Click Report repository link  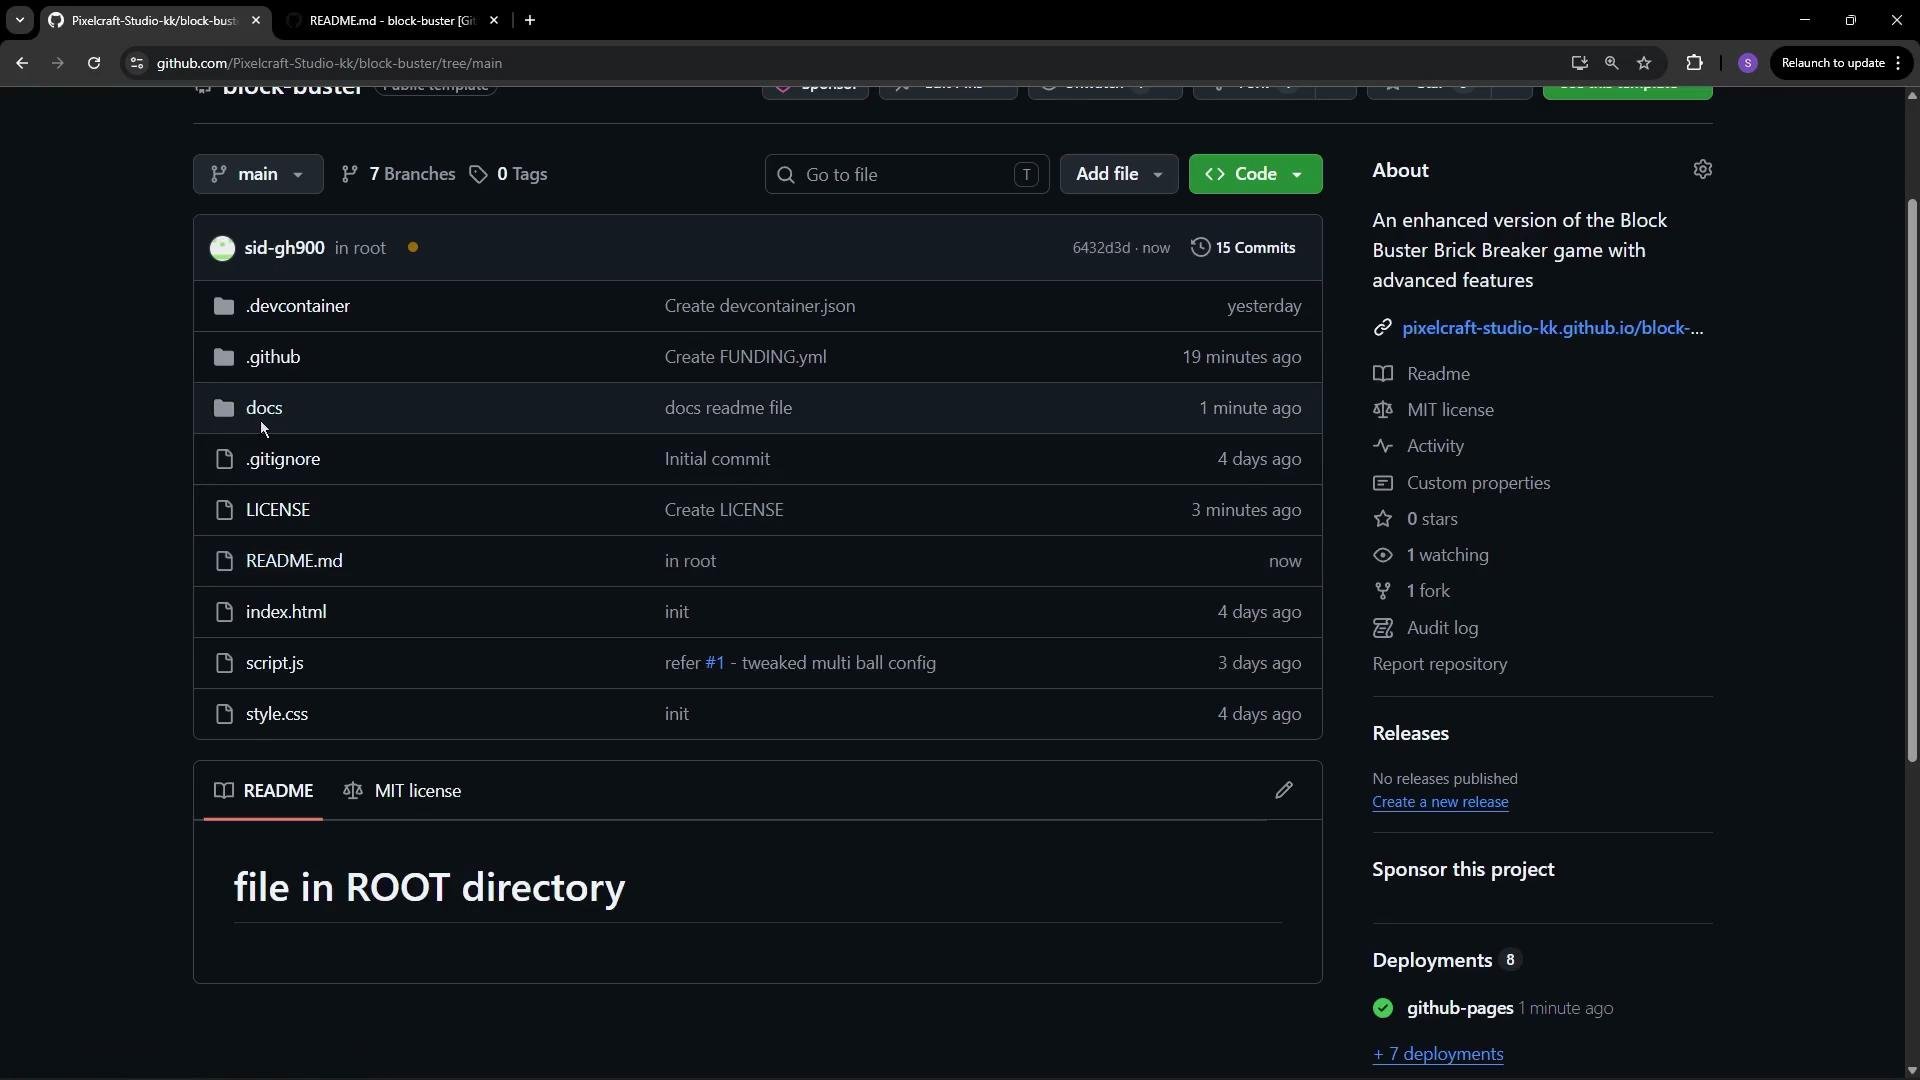point(1439,664)
